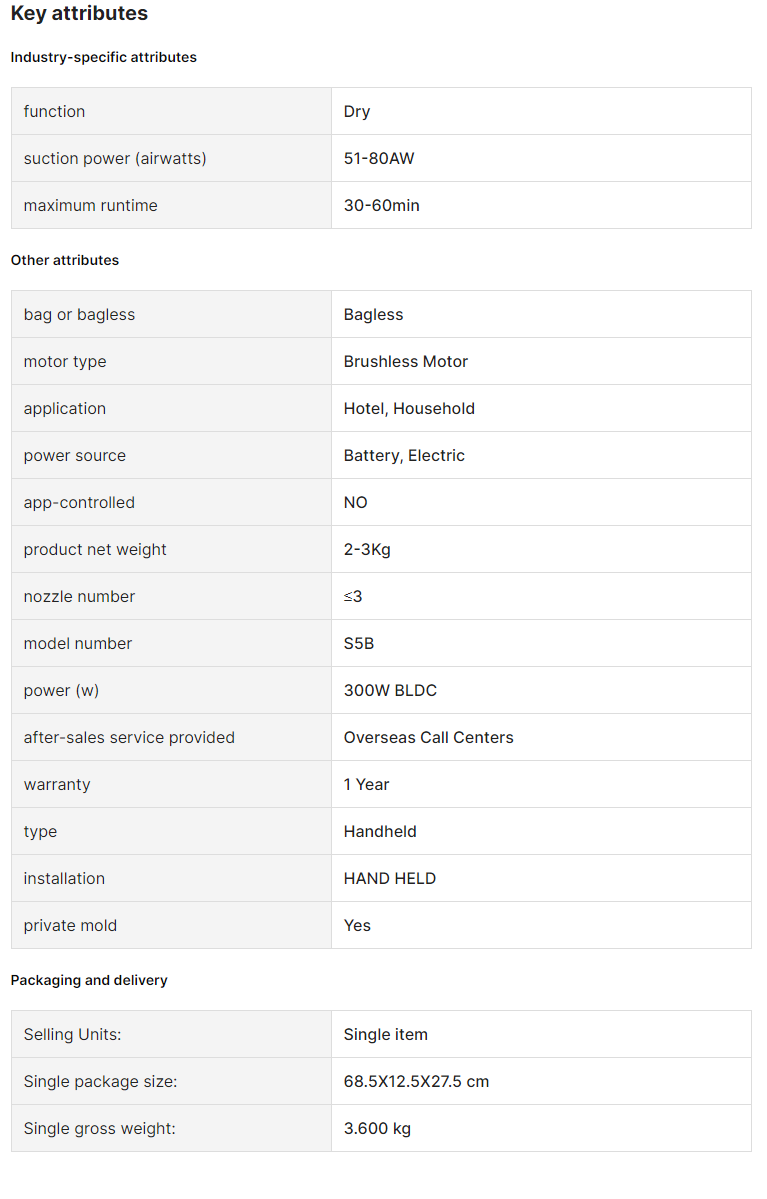Select the Packaging and delivery subheading
The width and height of the screenshot is (767, 1199).
click(89, 980)
